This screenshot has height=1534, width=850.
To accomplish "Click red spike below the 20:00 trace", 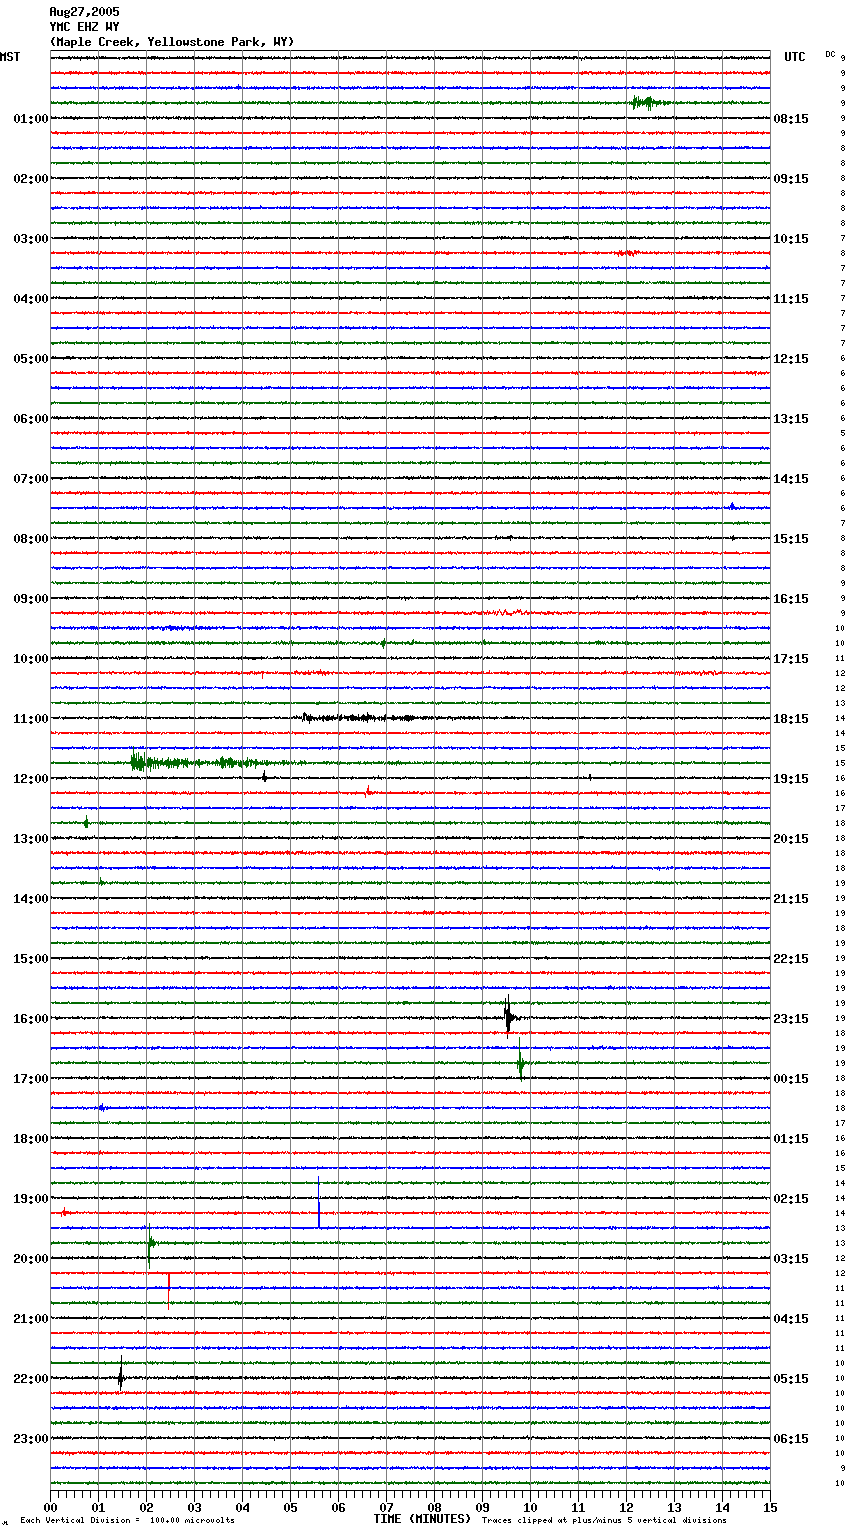I will point(169,1289).
